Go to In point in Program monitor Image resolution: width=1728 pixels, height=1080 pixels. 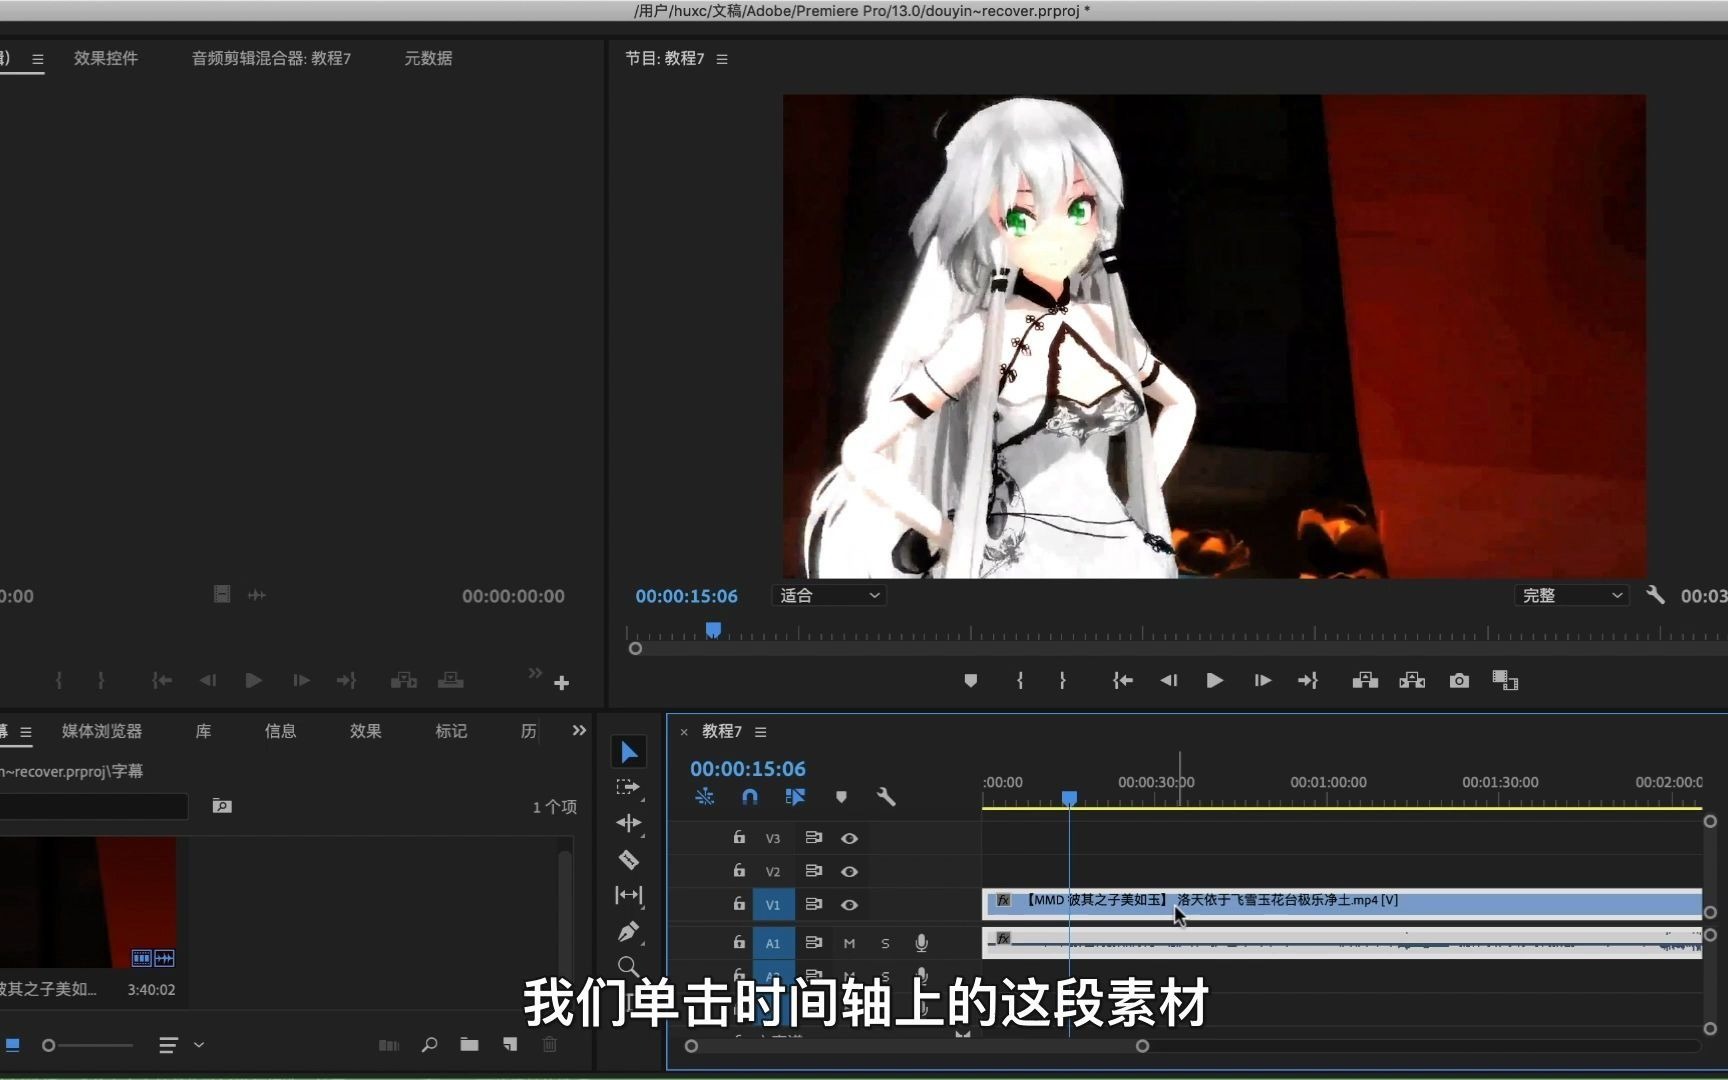point(1123,681)
